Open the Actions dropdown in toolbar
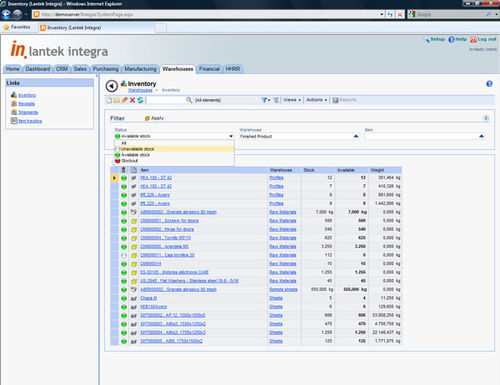 [x=317, y=100]
